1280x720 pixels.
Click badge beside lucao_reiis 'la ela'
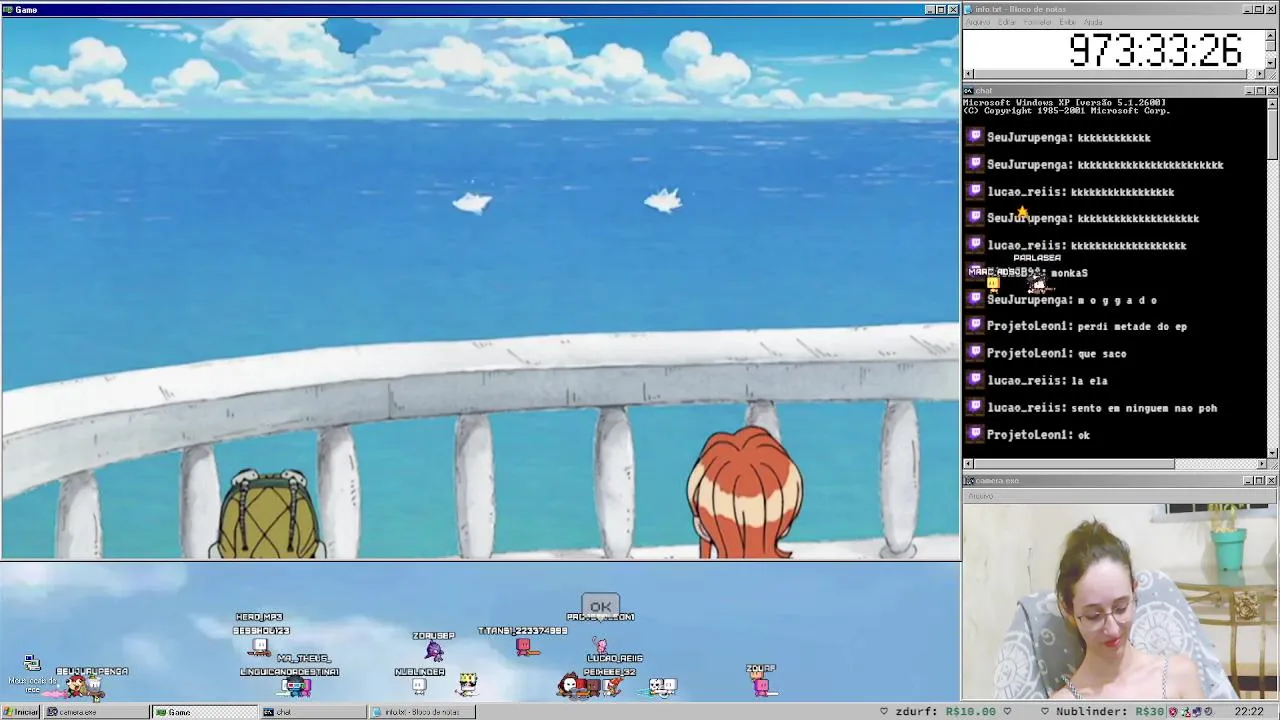point(975,380)
